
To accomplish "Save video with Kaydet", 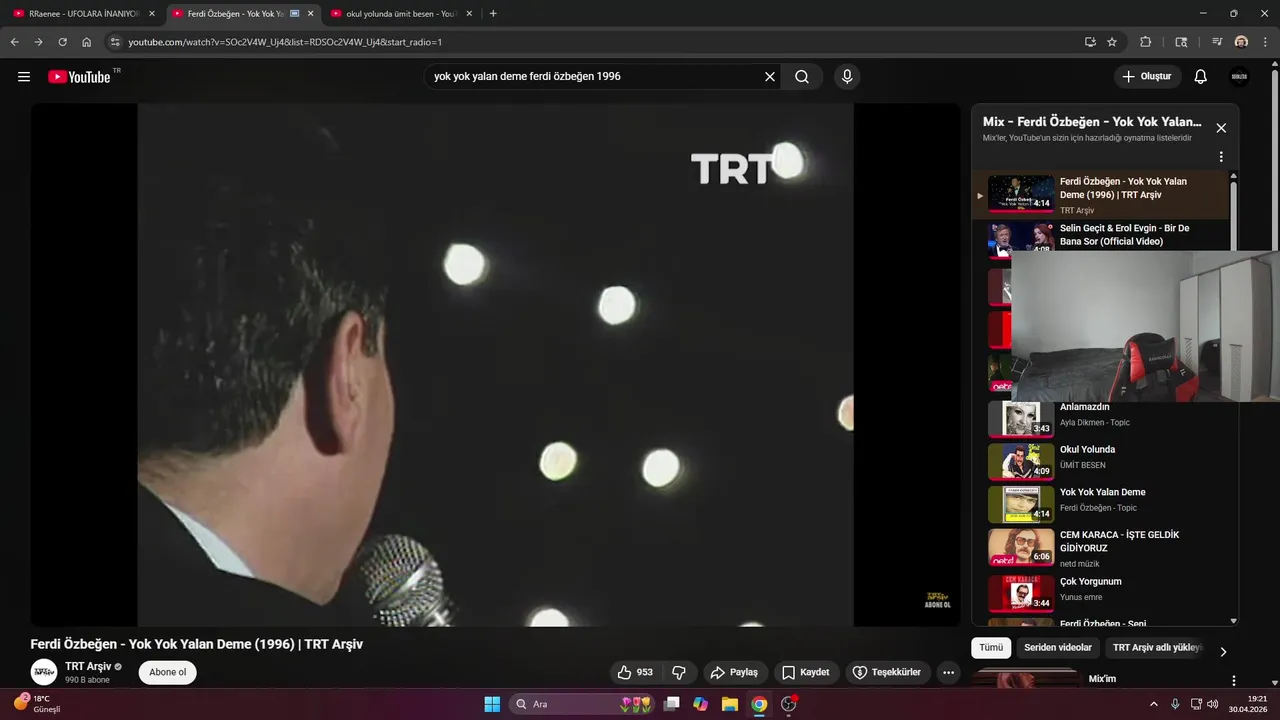I will [806, 672].
